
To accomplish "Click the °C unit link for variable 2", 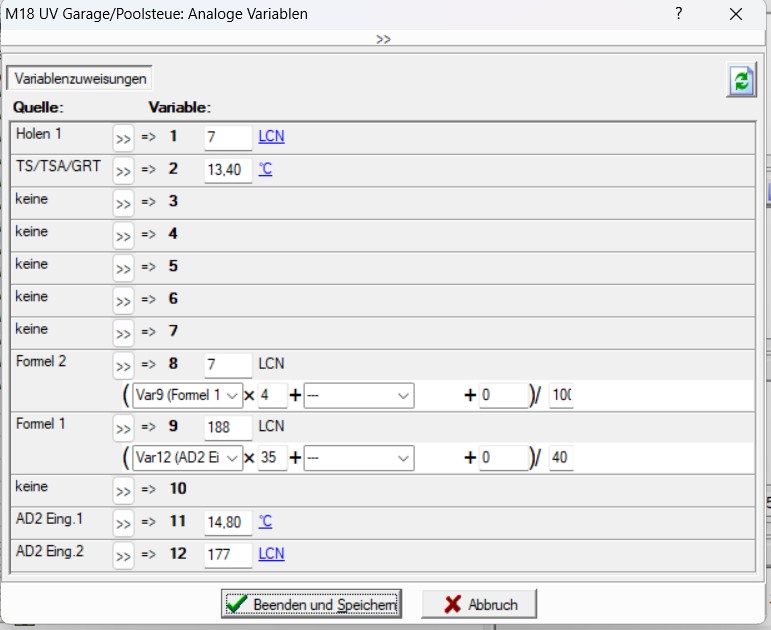I will coord(265,169).
